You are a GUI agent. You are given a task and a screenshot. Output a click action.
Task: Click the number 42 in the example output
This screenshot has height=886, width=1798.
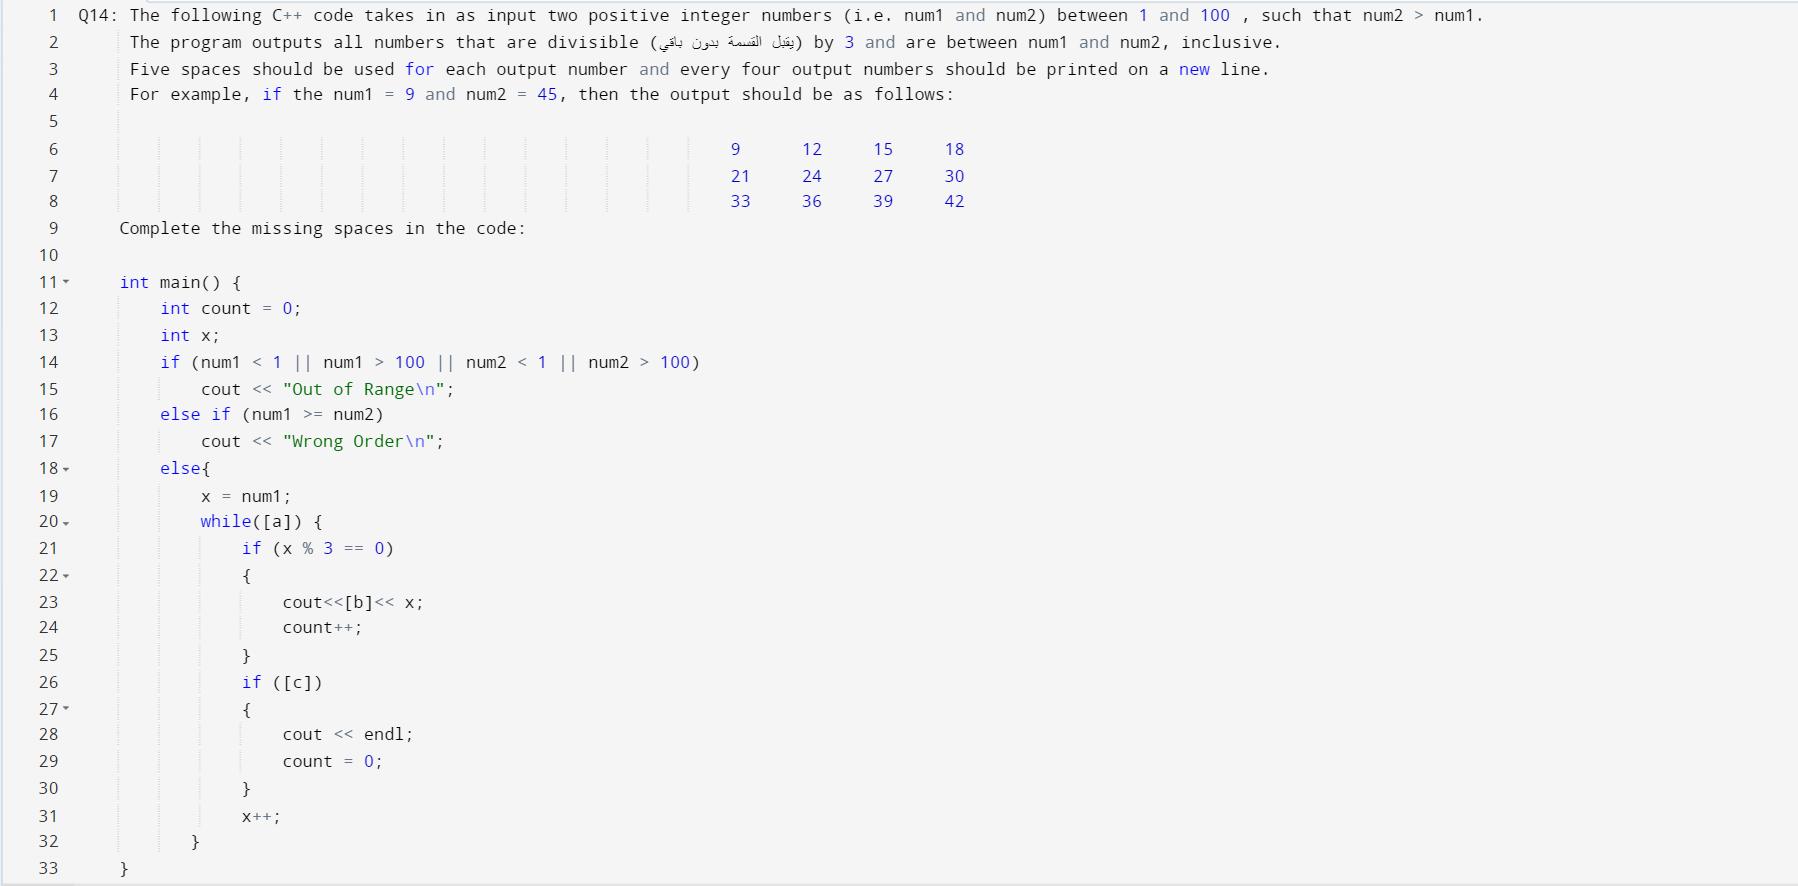[954, 201]
